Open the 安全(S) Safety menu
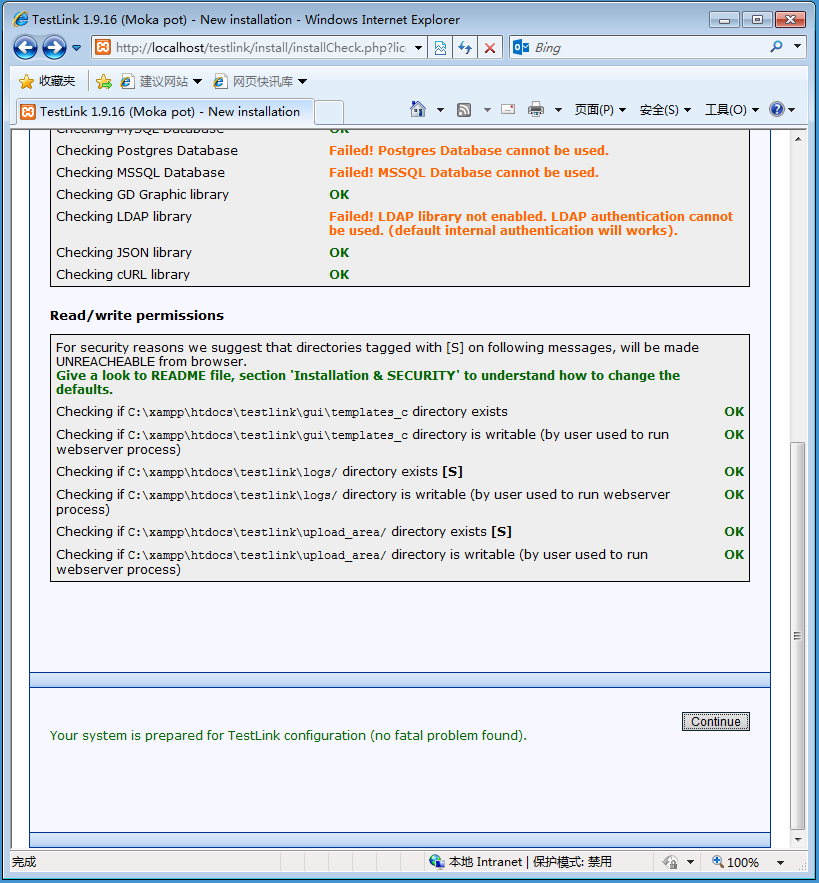819x883 pixels. tap(665, 110)
